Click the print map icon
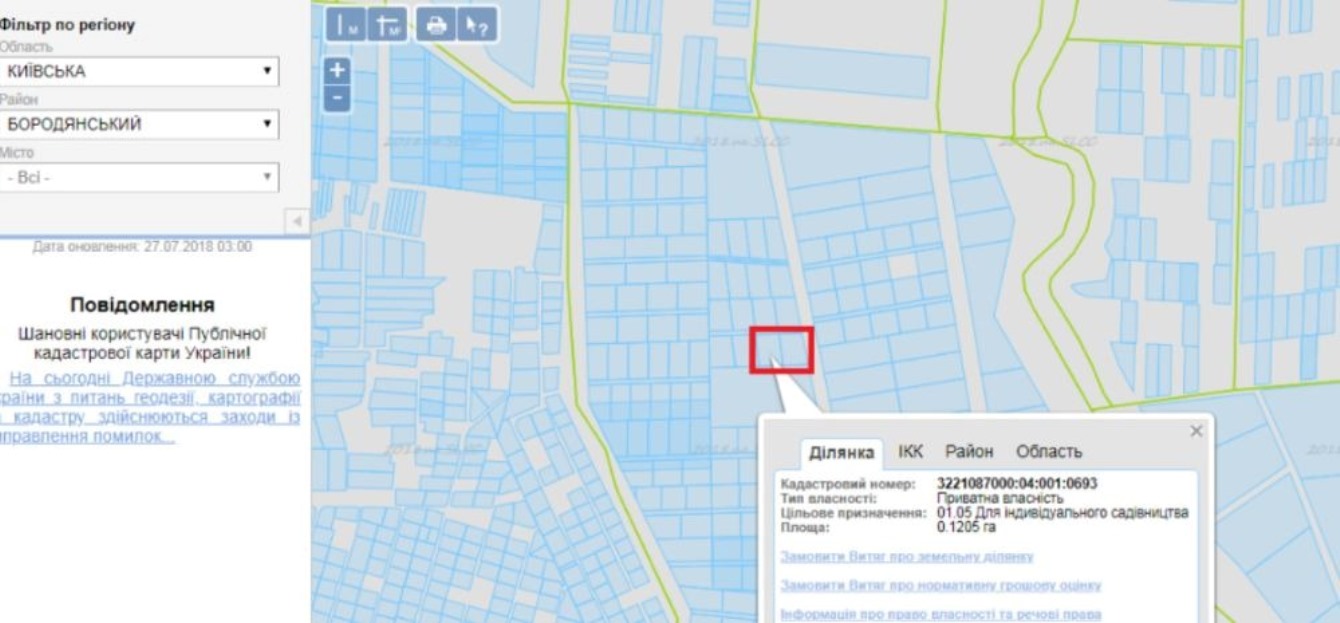1340x623 pixels. tap(435, 25)
